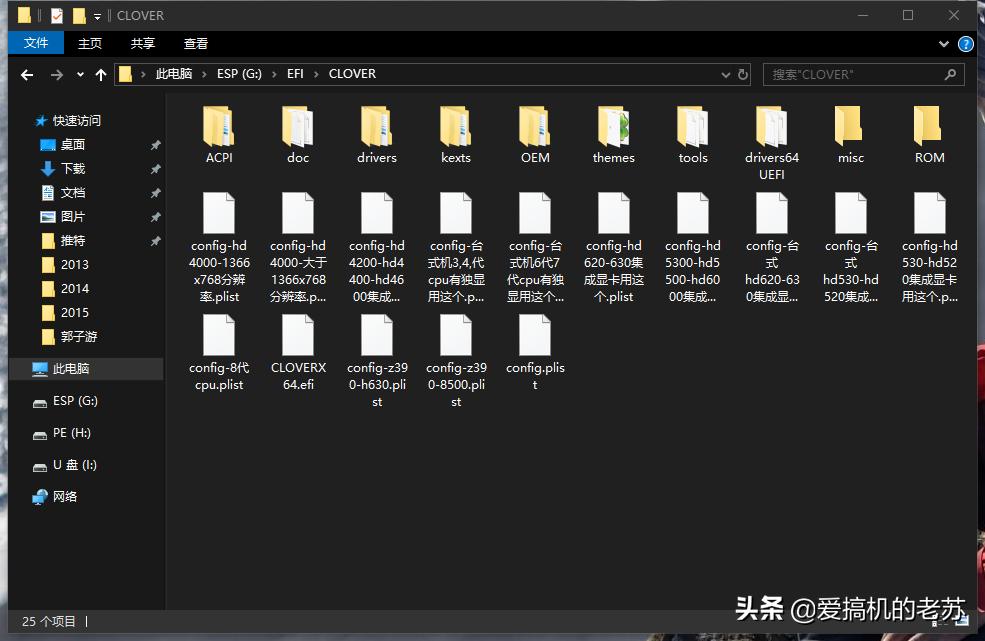
Task: Open the quick access toolbar customize dropdown
Action: click(x=95, y=15)
